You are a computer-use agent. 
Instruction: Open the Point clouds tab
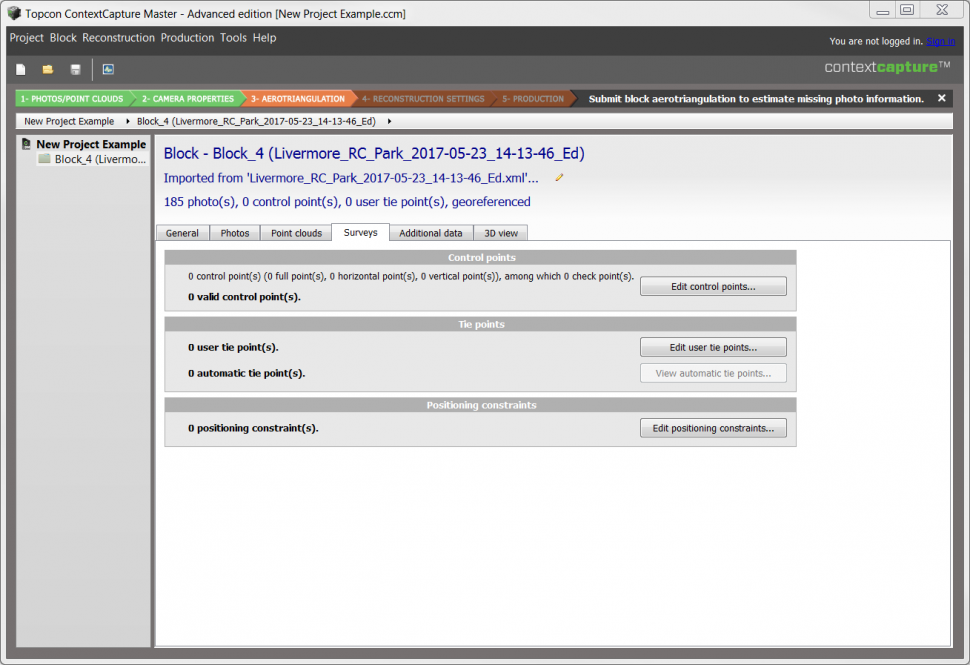pyautogui.click(x=296, y=233)
